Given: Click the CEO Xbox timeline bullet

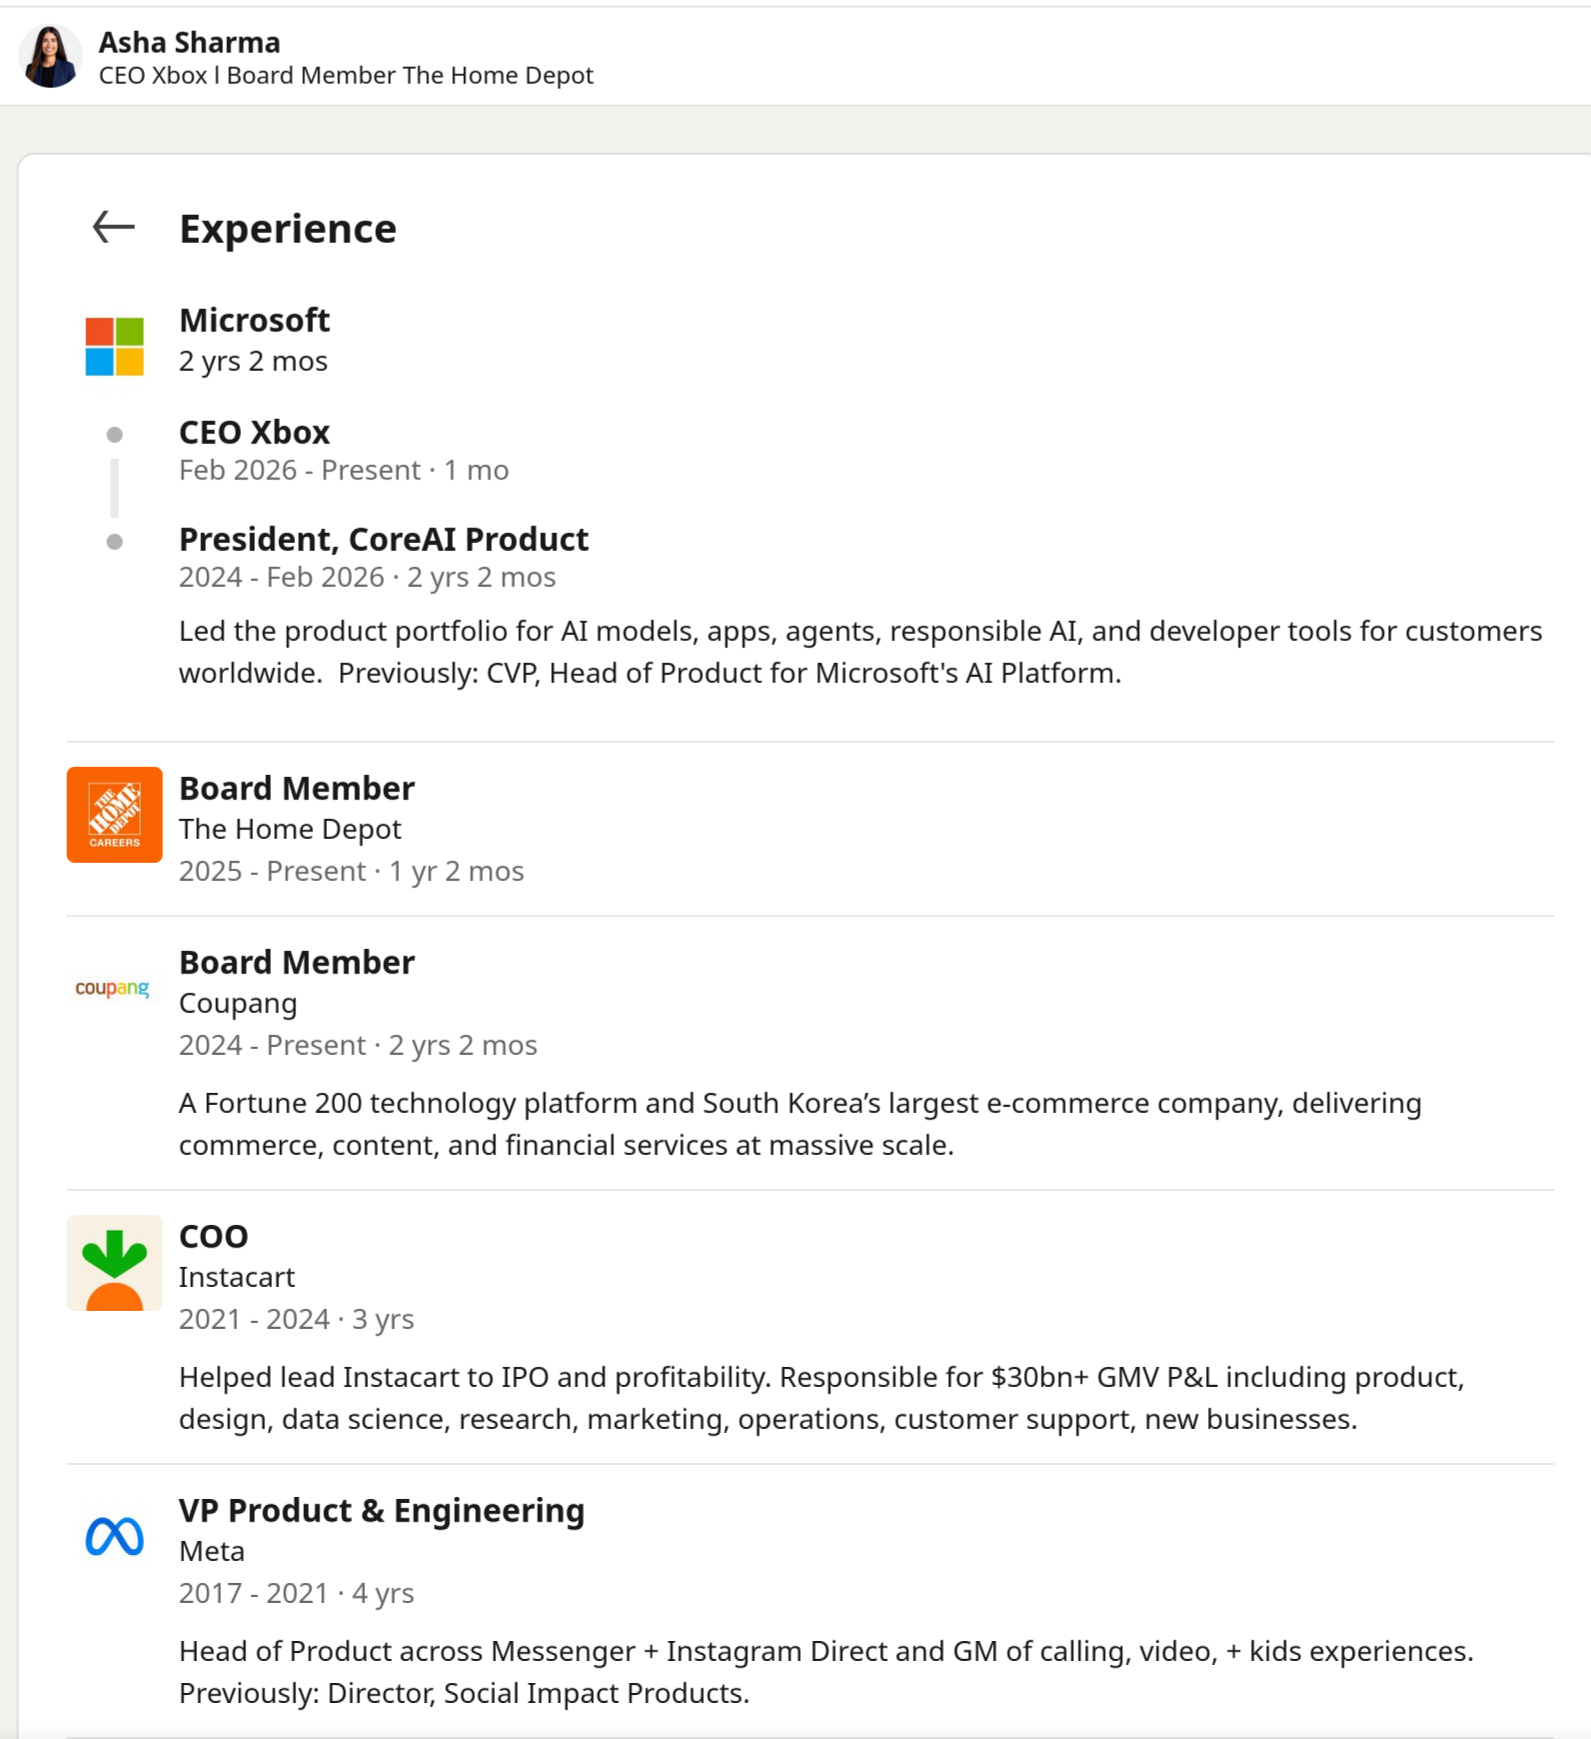Looking at the screenshot, I should (115, 434).
